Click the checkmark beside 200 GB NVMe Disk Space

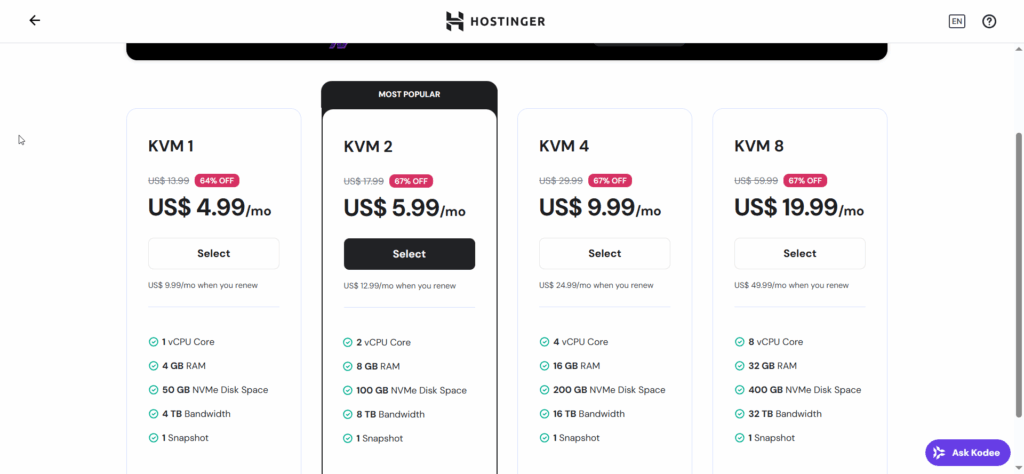[x=544, y=390]
